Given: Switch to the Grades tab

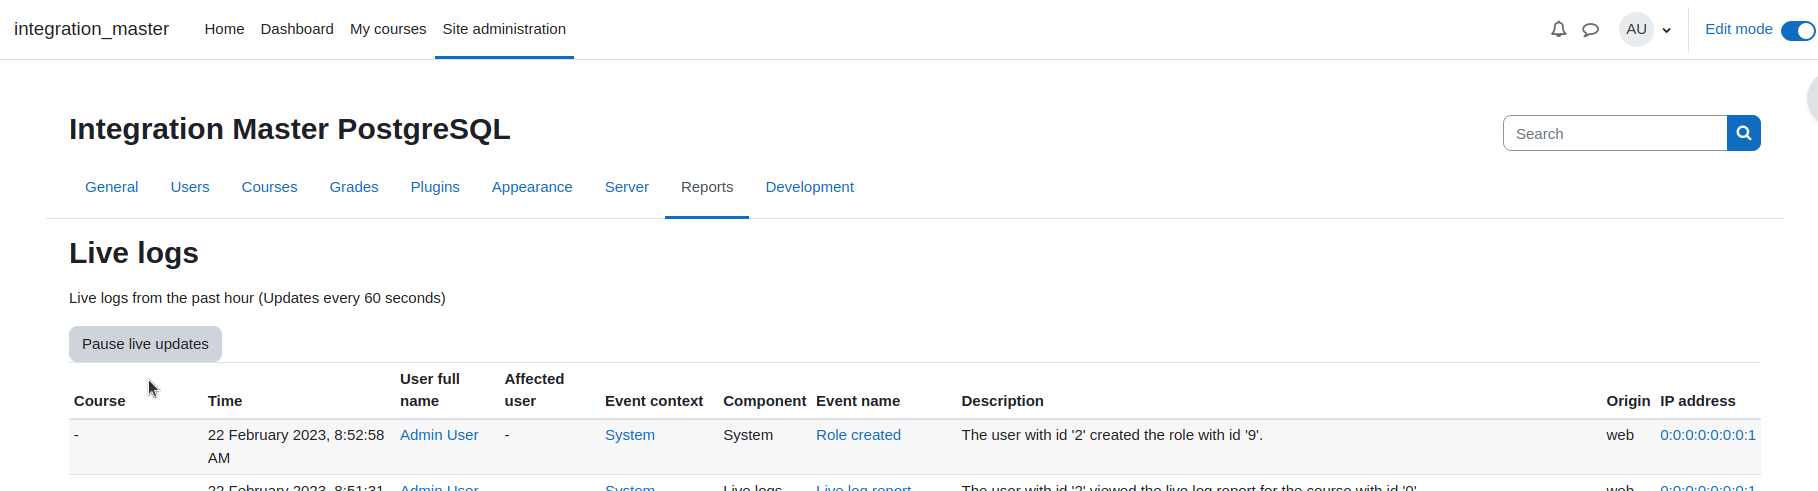Looking at the screenshot, I should (x=354, y=187).
